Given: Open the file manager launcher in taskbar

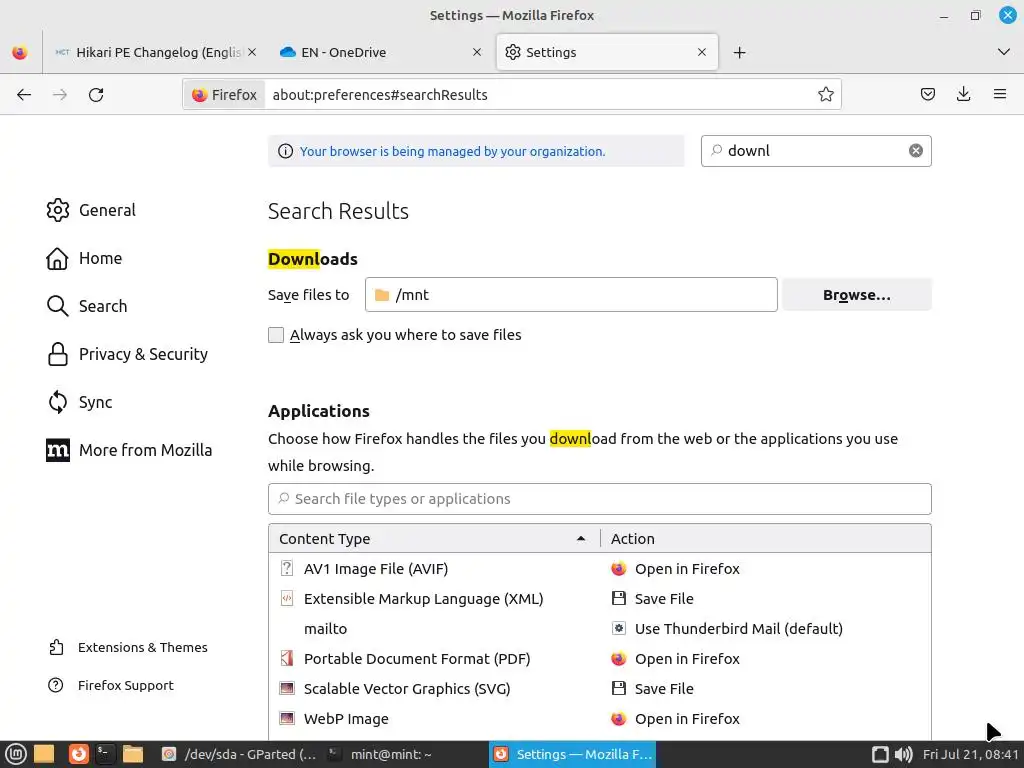Looking at the screenshot, I should pyautogui.click(x=133, y=754).
